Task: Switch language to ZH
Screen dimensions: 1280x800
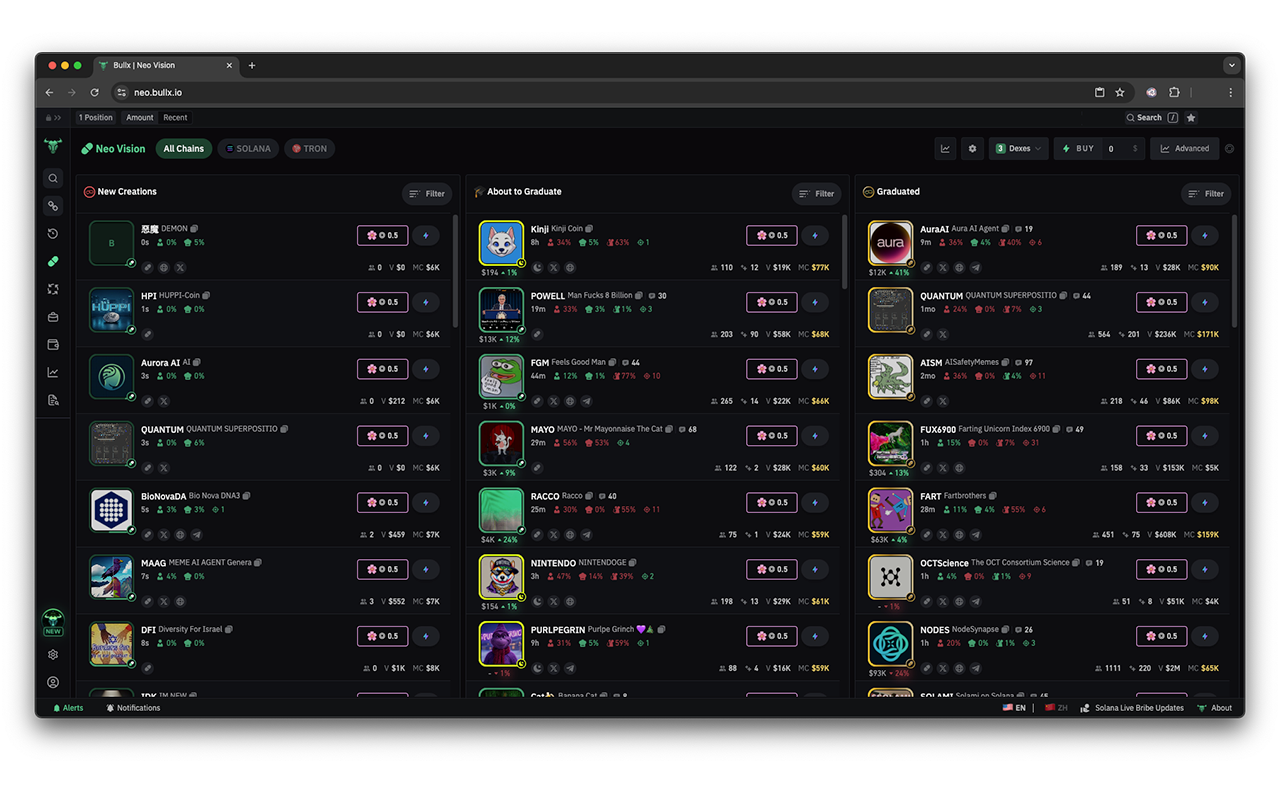Action: tap(1057, 707)
